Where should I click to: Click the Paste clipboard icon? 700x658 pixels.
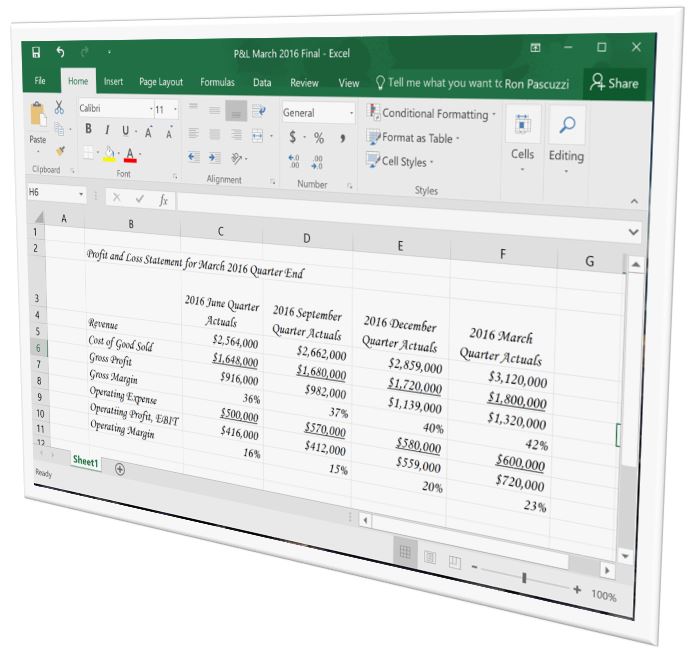coord(38,122)
